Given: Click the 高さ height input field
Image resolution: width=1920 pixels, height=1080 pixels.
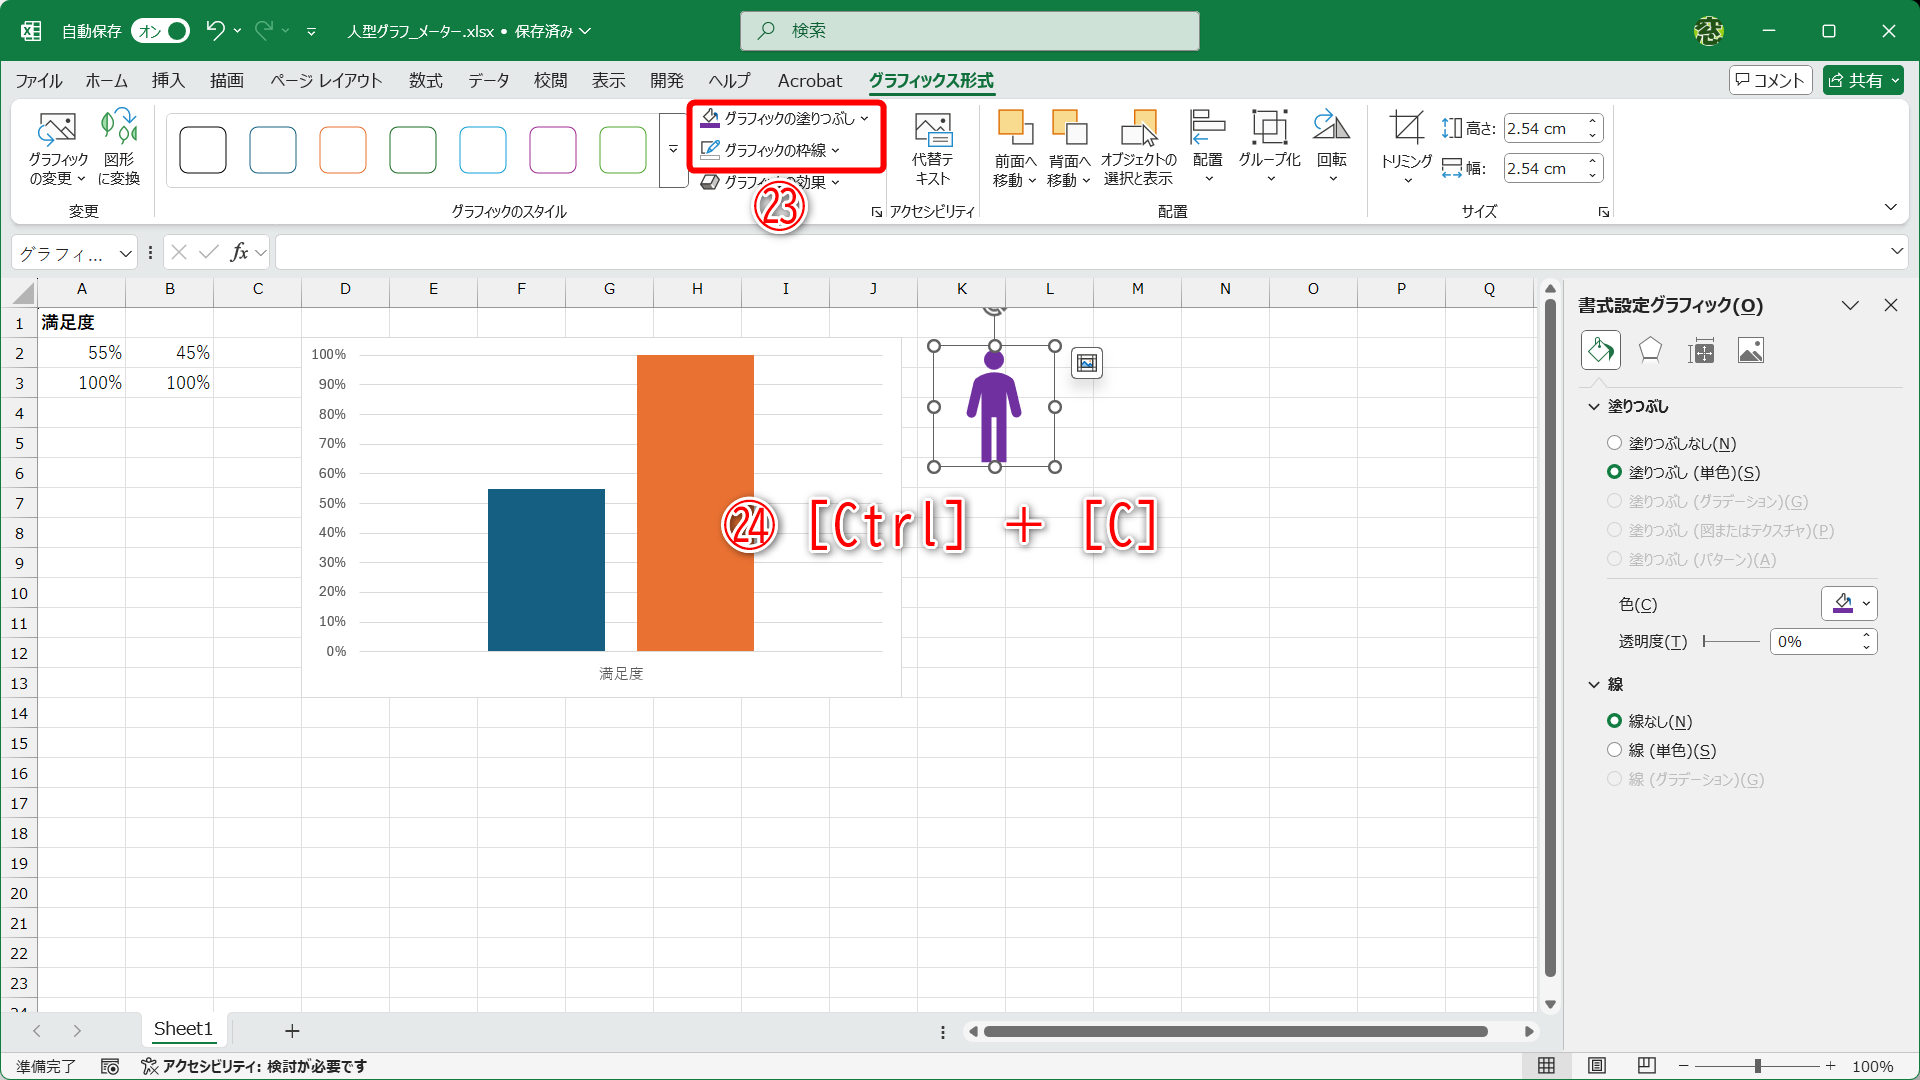Looking at the screenshot, I should click(x=1544, y=128).
